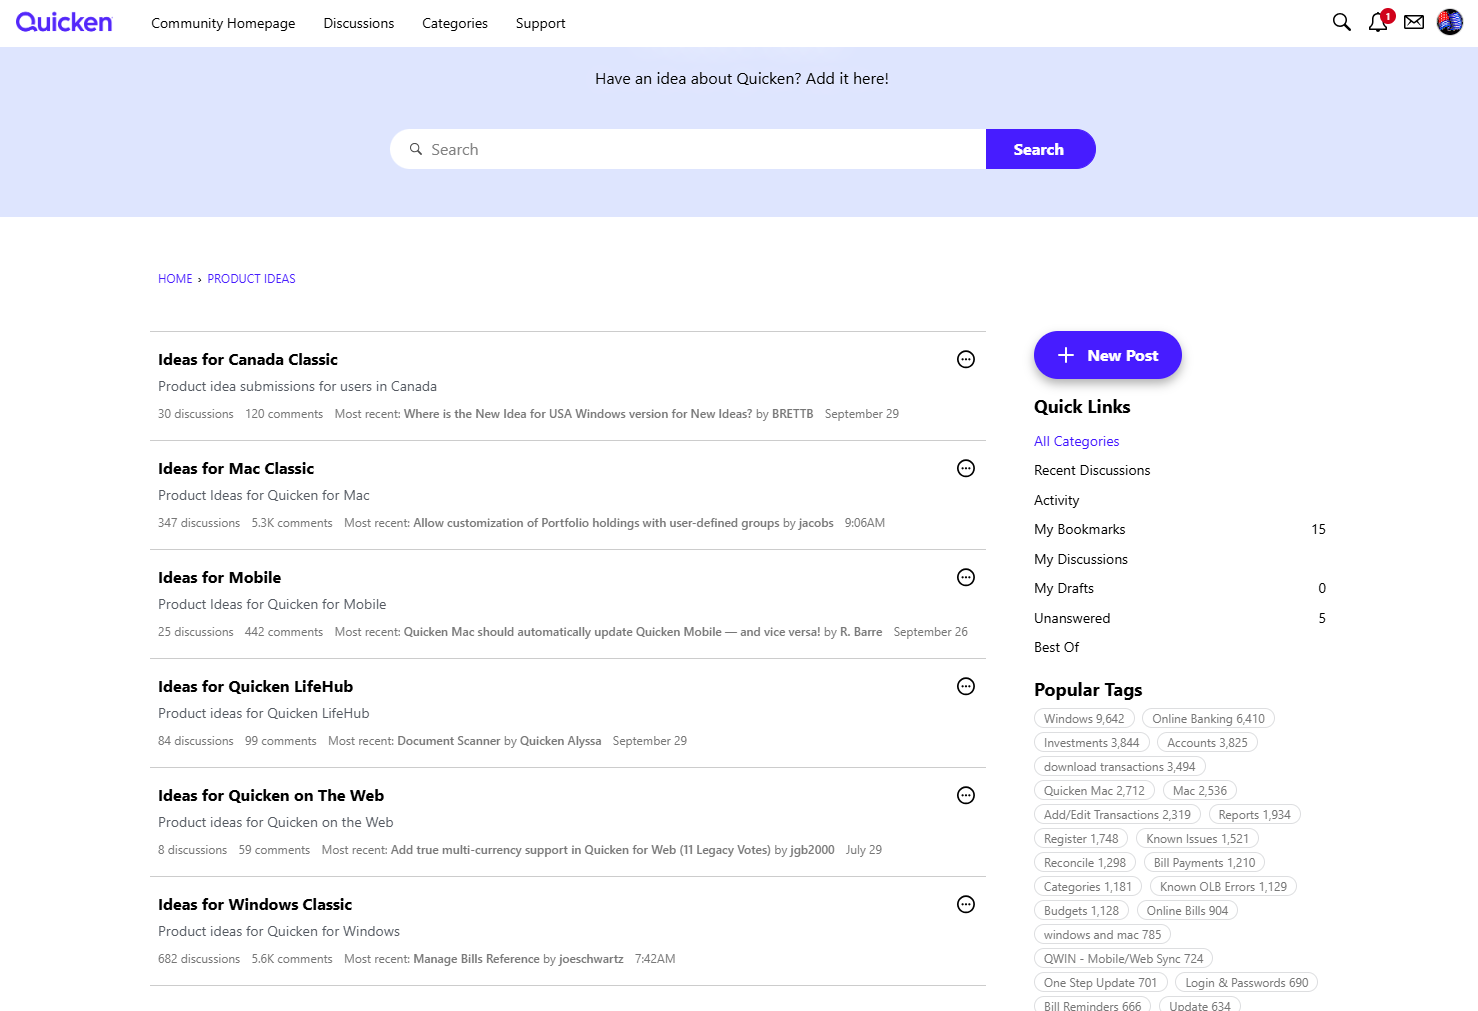Image resolution: width=1478 pixels, height=1011 pixels.
Task: Open Ideas for Quicken LifeHub category
Action: pyautogui.click(x=255, y=687)
